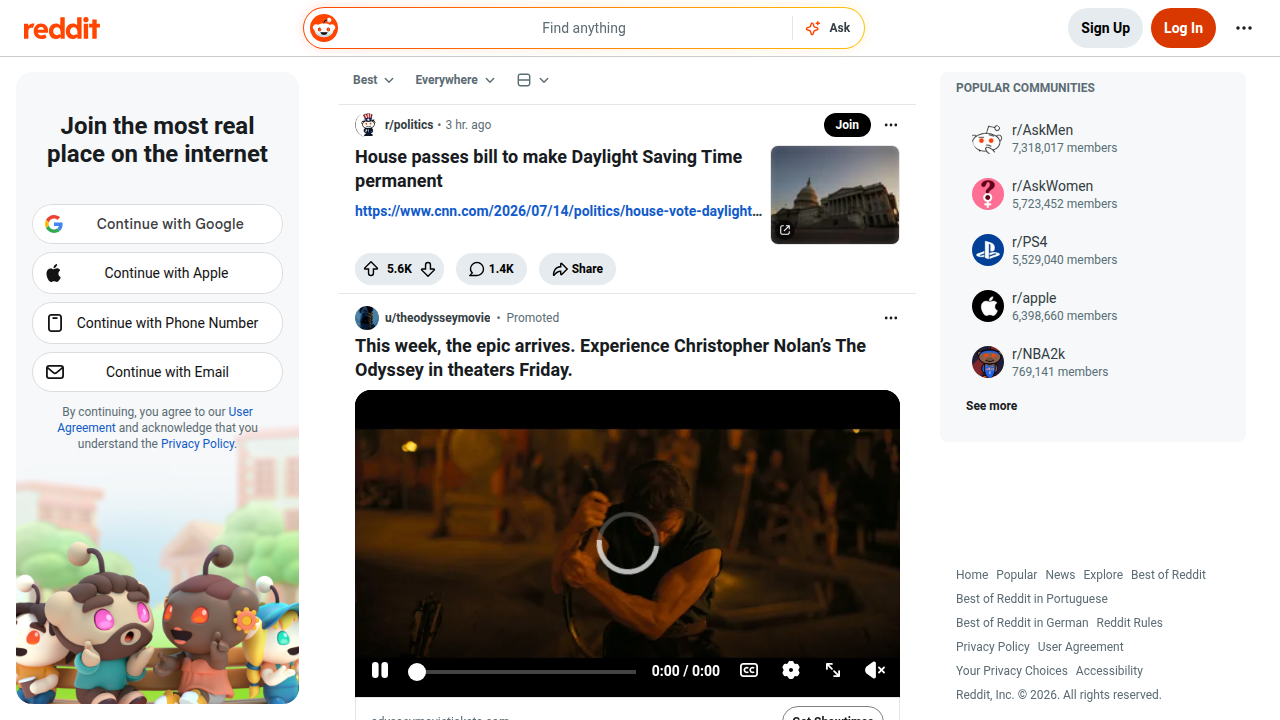Continue with Google
The image size is (1280, 720).
pyautogui.click(x=157, y=224)
